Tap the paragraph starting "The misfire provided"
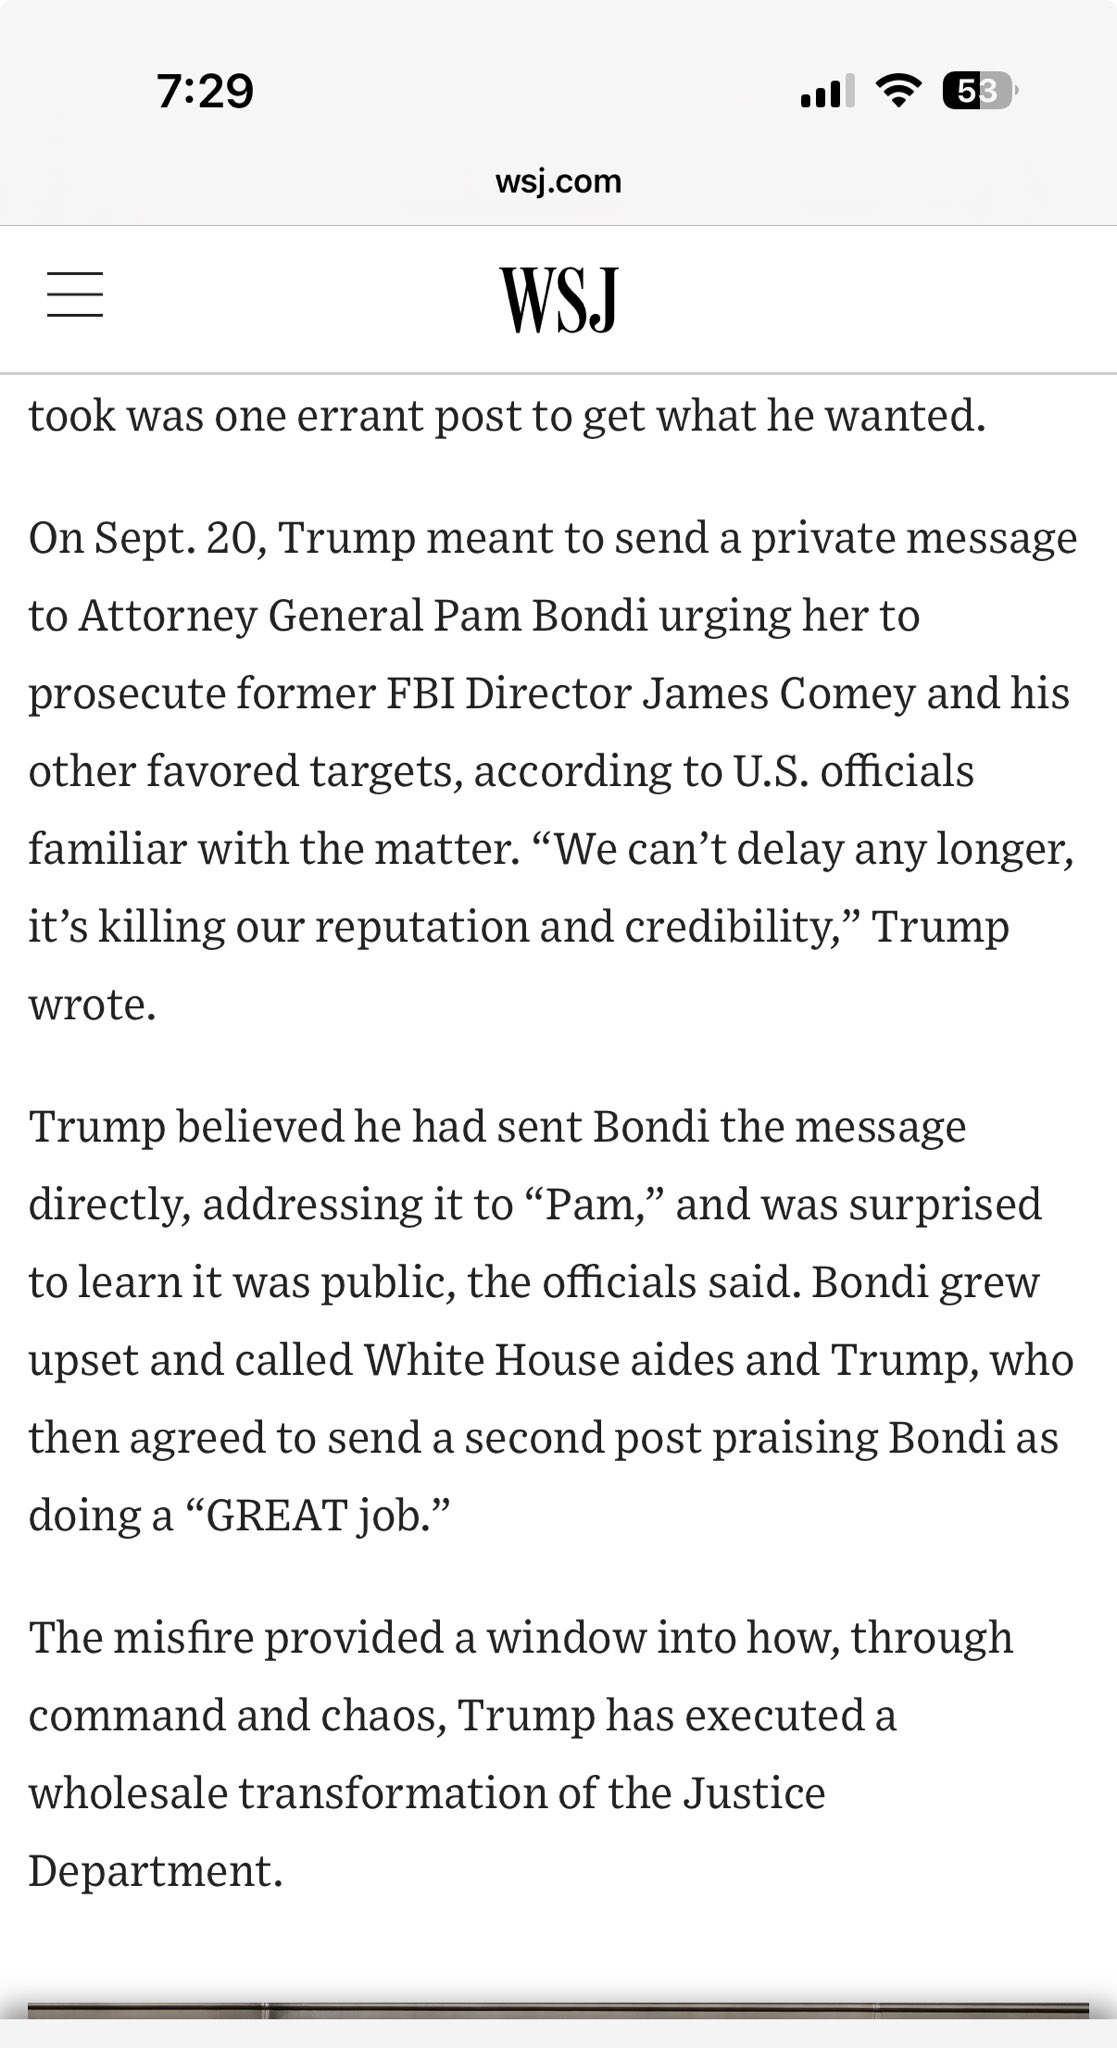The height and width of the screenshot is (2048, 1117). (x=520, y=1753)
